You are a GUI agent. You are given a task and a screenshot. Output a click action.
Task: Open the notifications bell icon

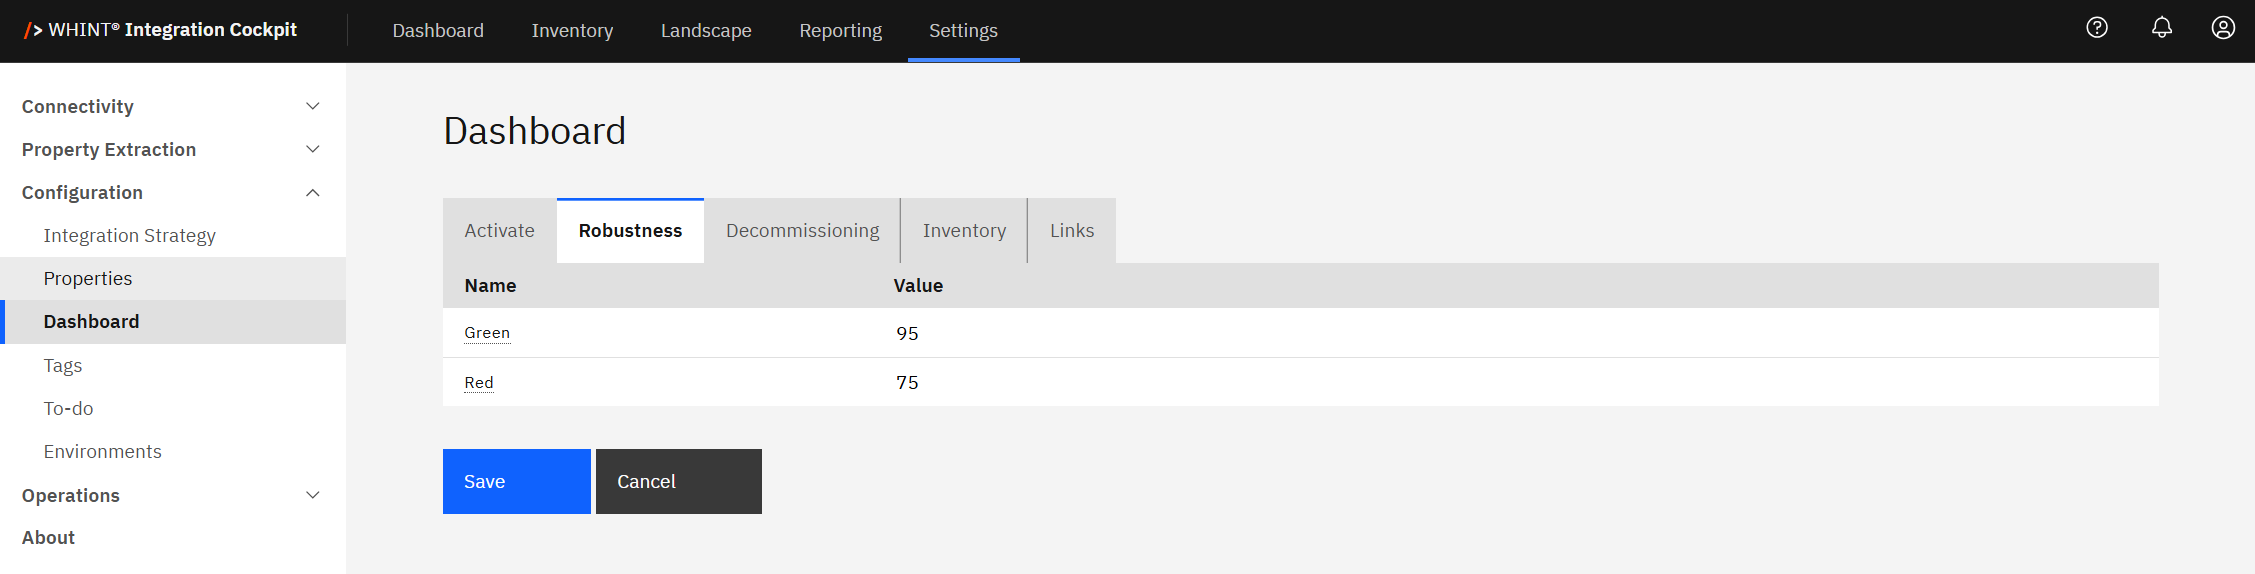point(2162,28)
